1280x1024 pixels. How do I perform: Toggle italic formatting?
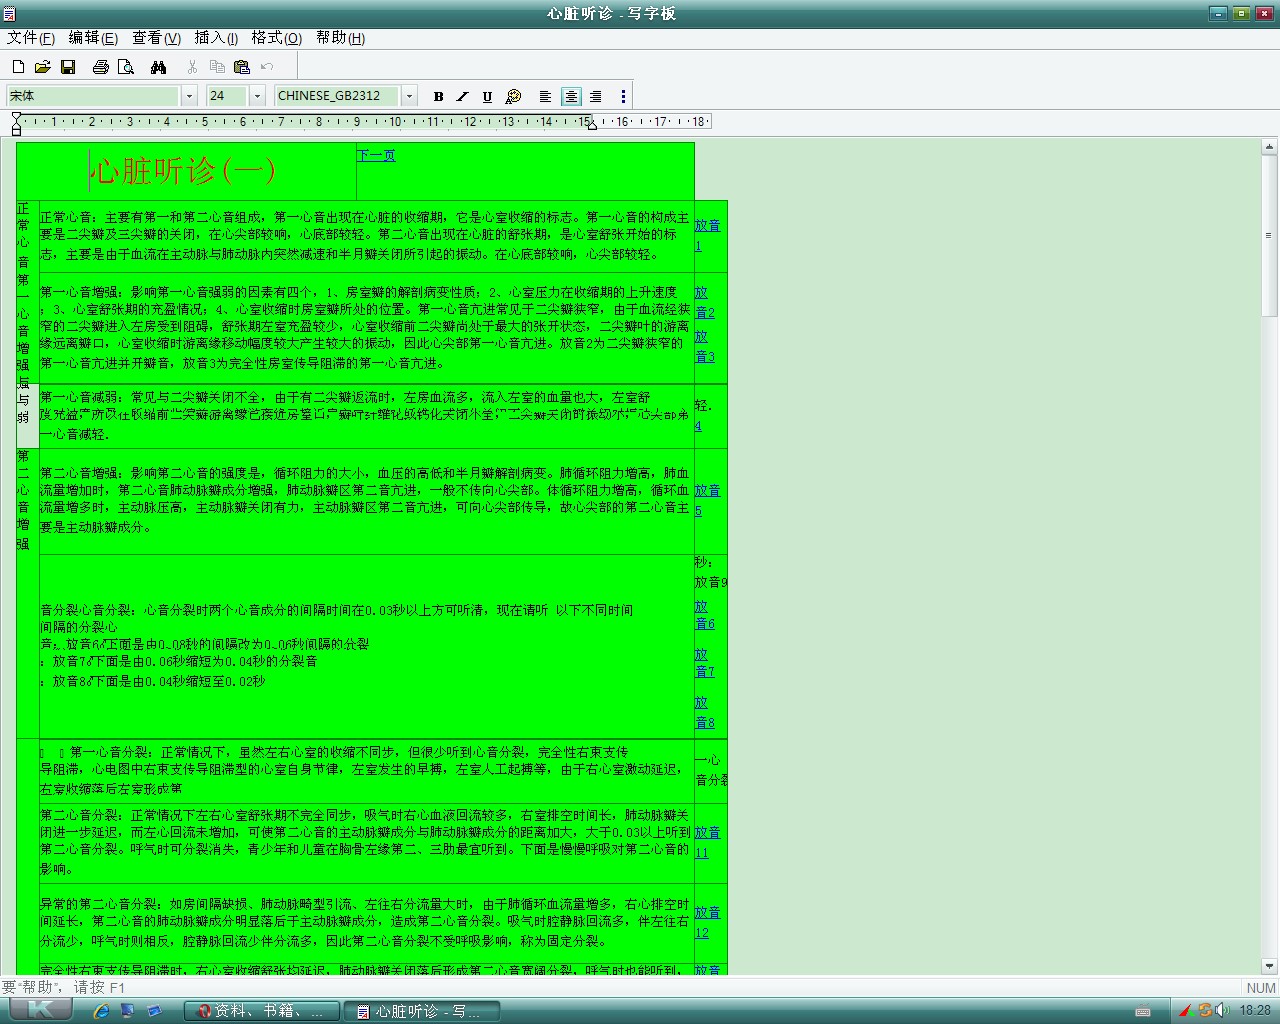click(462, 97)
